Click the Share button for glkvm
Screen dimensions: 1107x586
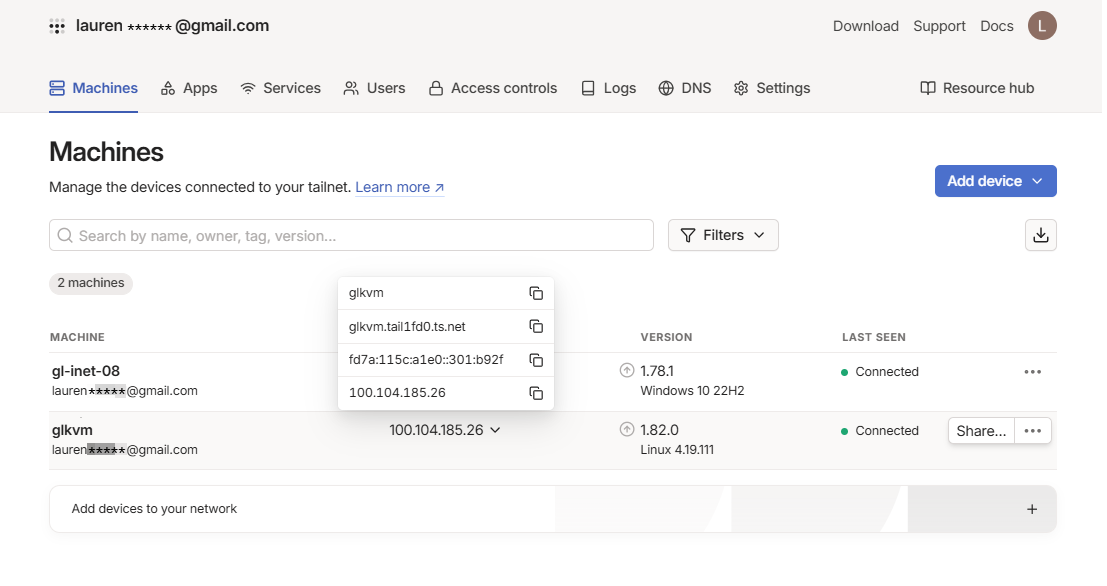pyautogui.click(x=981, y=431)
